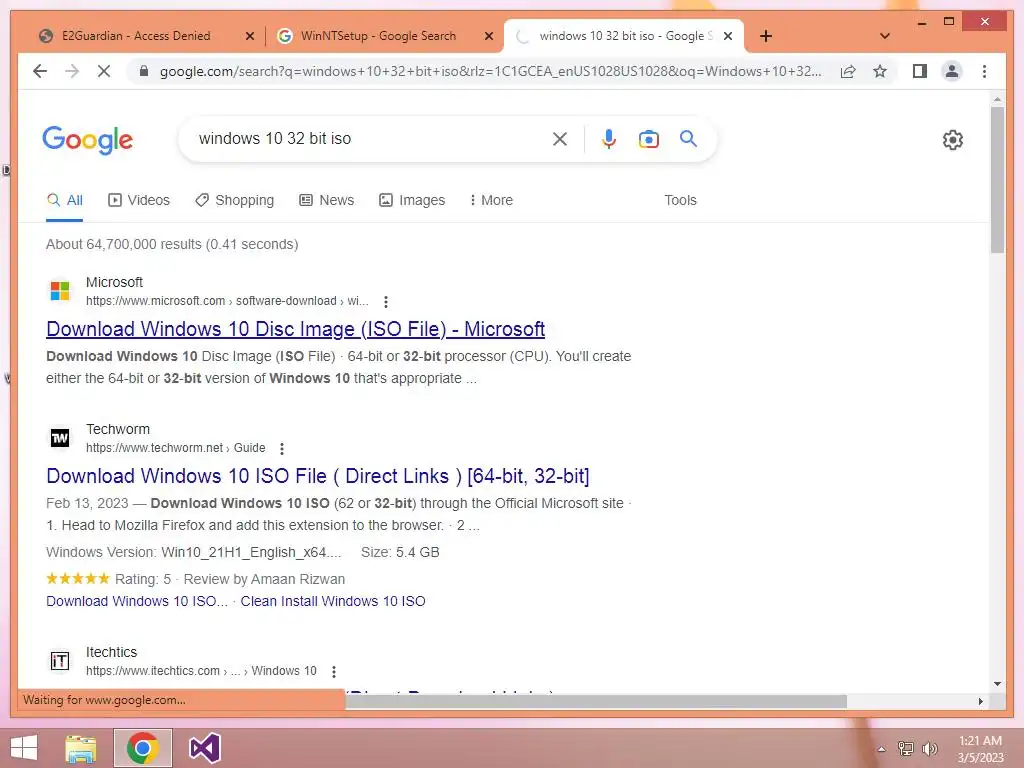The height and width of the screenshot is (768, 1024).
Task: Clear the Google search box
Action: tap(560, 138)
